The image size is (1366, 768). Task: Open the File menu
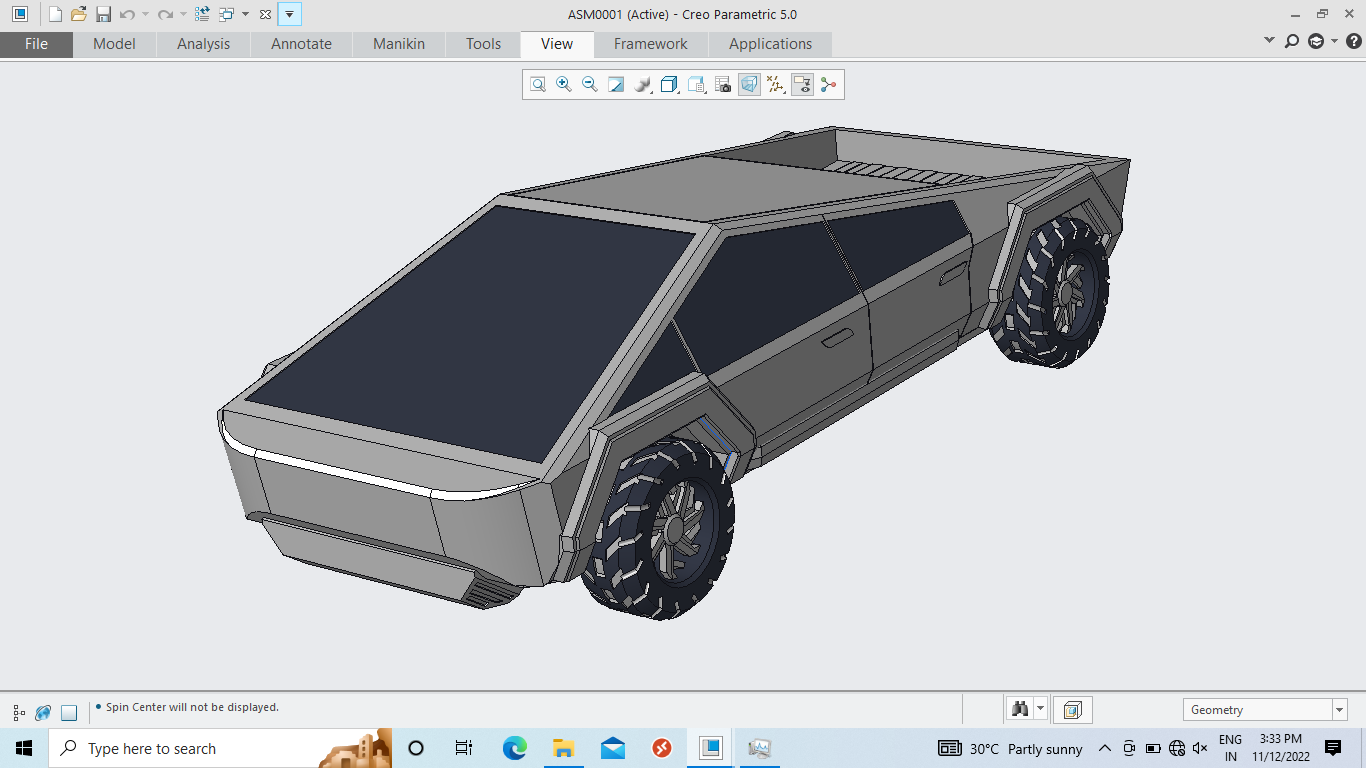click(x=36, y=44)
